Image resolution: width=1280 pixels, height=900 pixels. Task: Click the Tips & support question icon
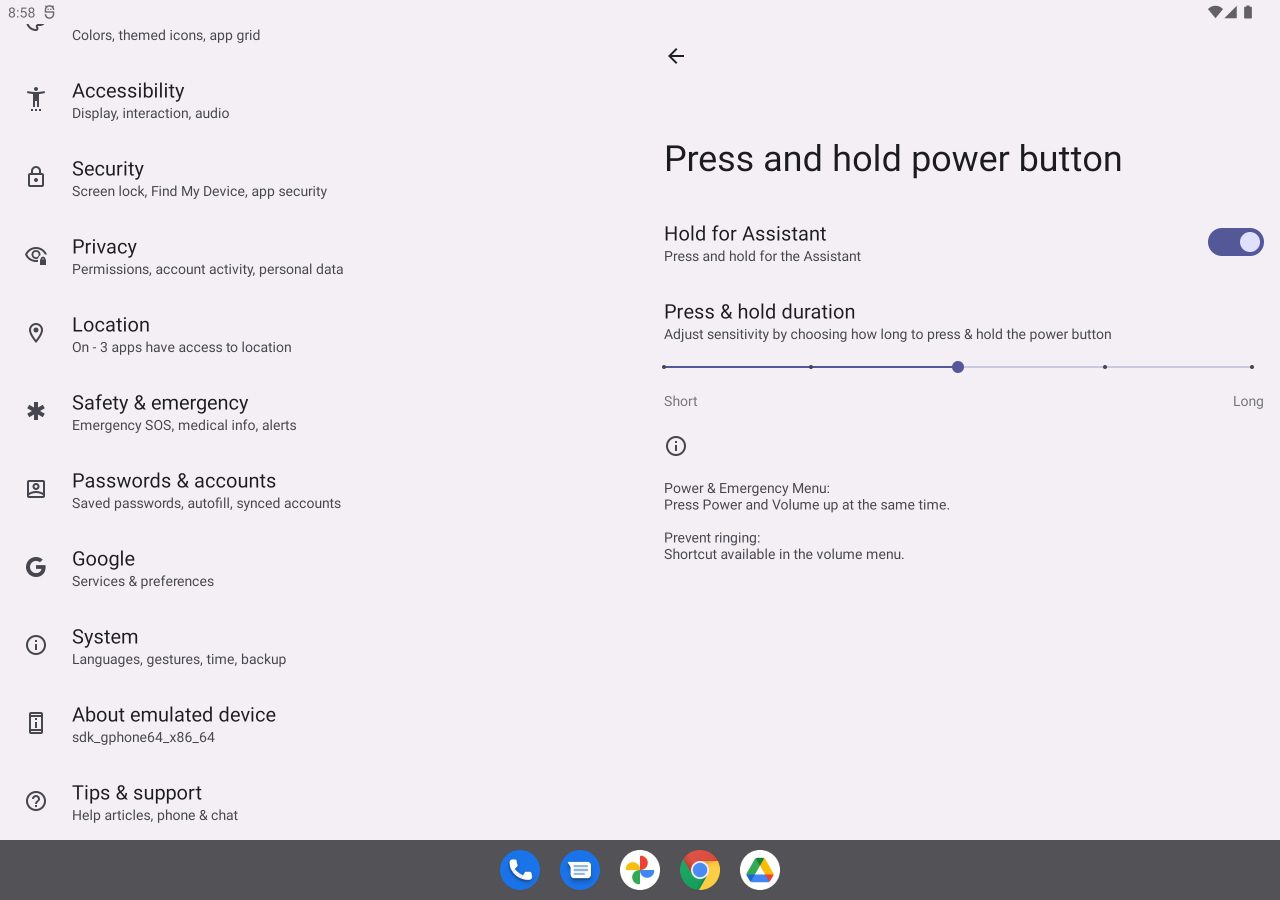[36, 801]
